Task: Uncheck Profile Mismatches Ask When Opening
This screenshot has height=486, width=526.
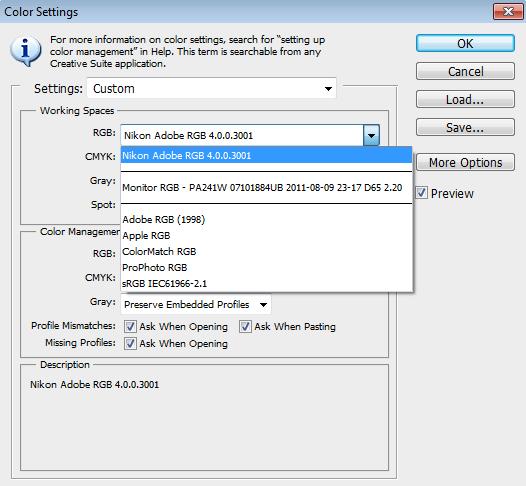Action: click(130, 326)
